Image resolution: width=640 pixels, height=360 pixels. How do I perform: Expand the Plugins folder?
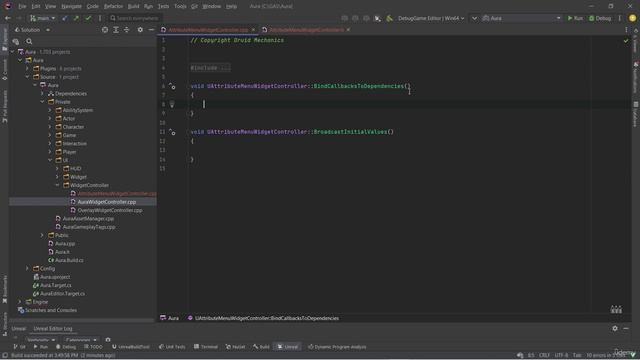tap(27, 69)
